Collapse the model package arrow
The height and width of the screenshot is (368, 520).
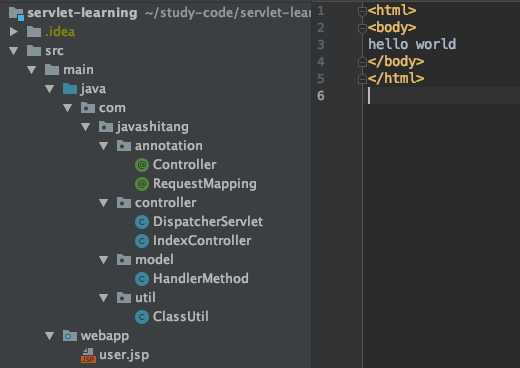pyautogui.click(x=104, y=260)
